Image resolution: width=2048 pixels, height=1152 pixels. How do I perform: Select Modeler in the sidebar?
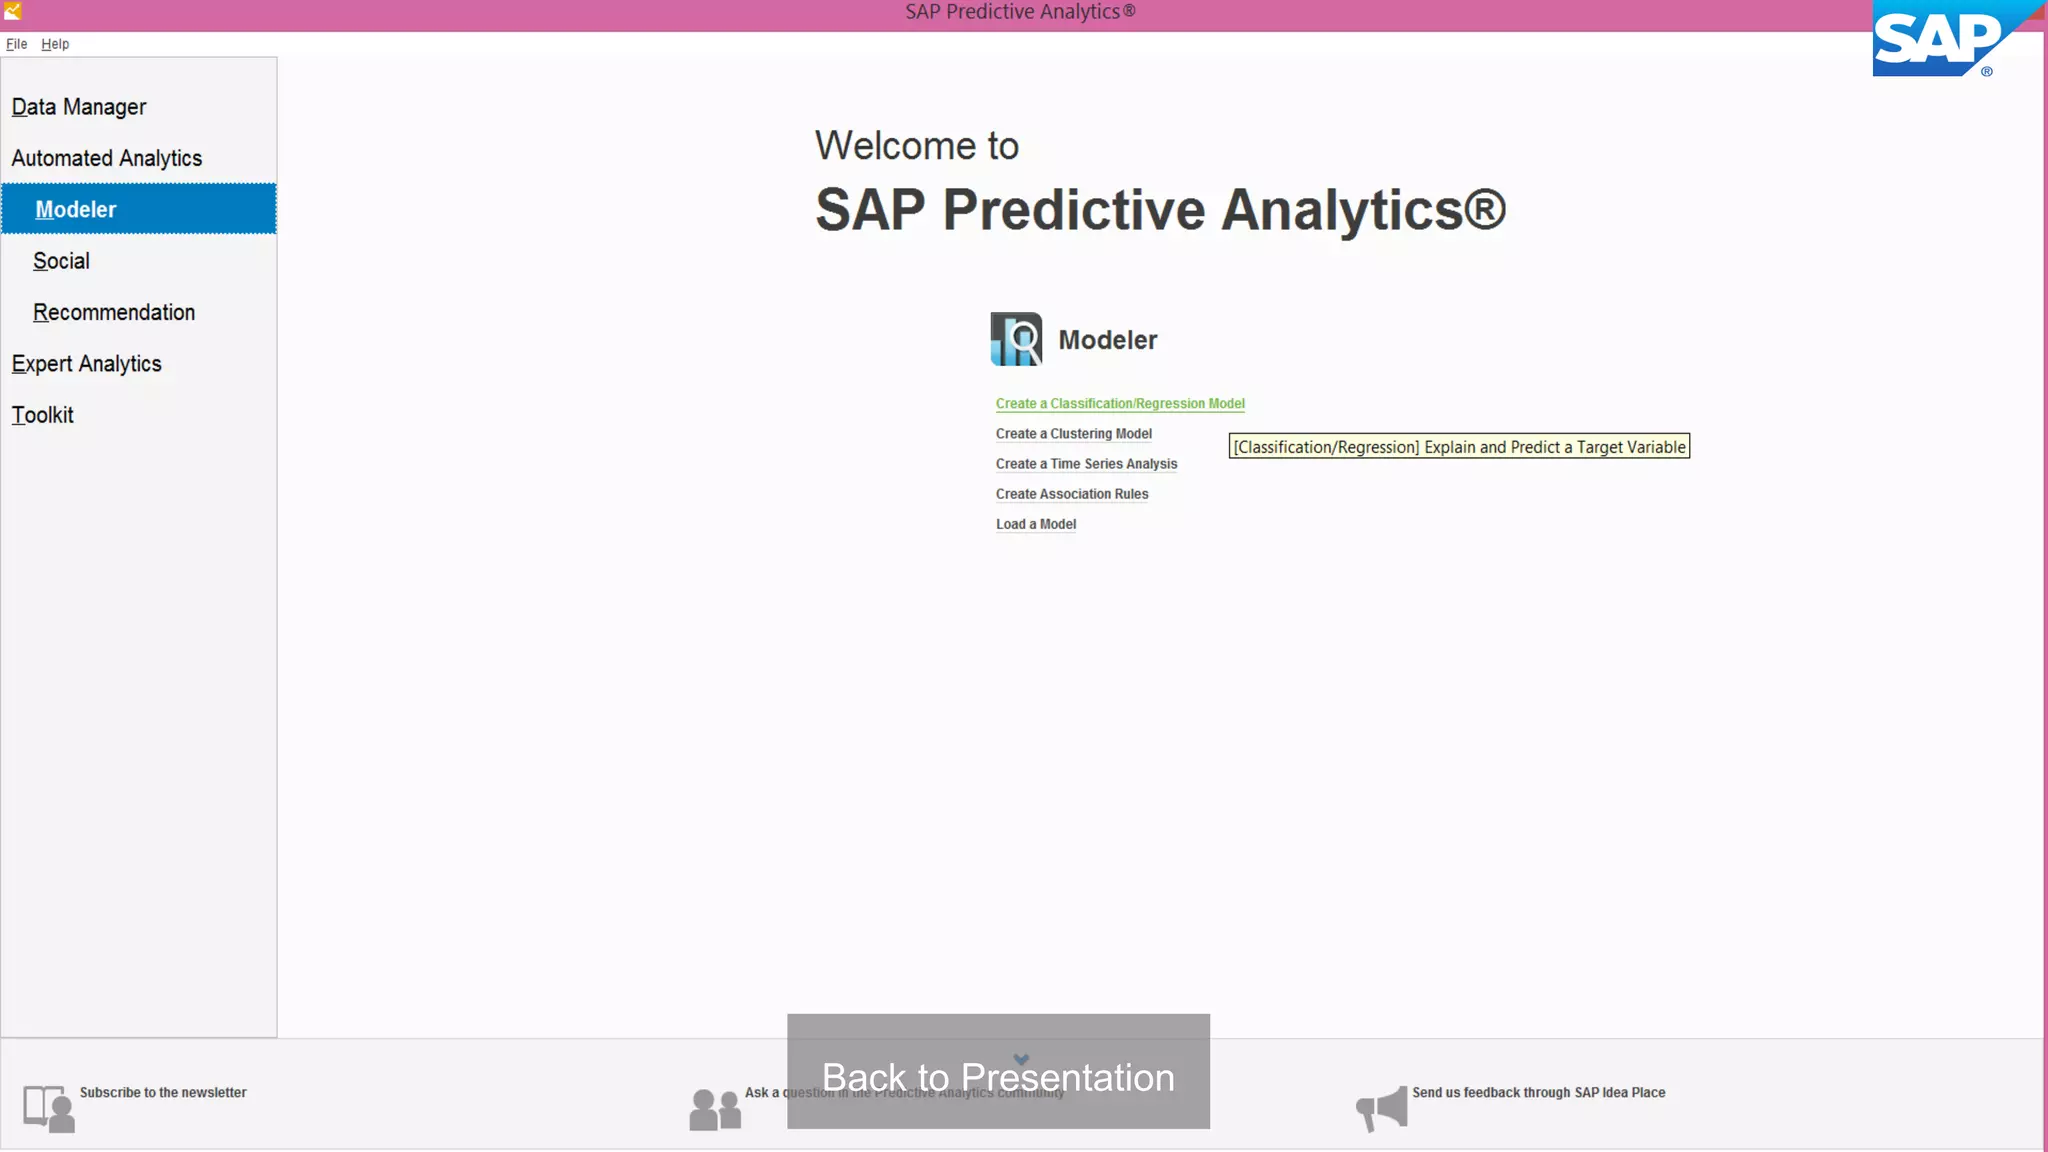(x=76, y=209)
